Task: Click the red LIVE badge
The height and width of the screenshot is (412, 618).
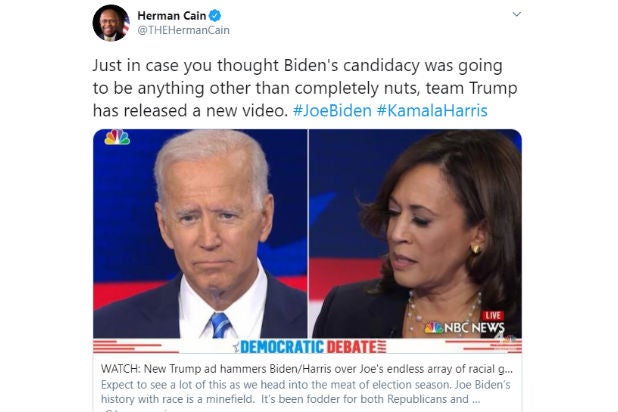Action: (x=492, y=315)
